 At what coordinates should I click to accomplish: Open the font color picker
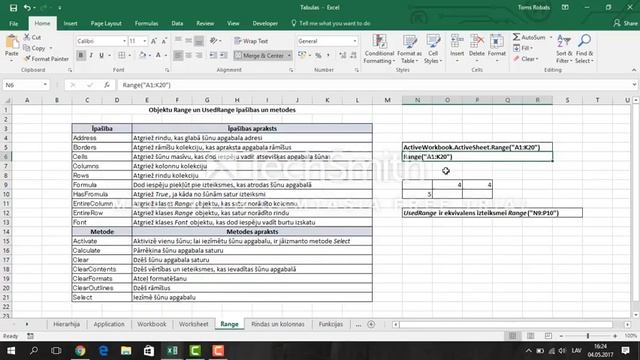click(x=158, y=55)
